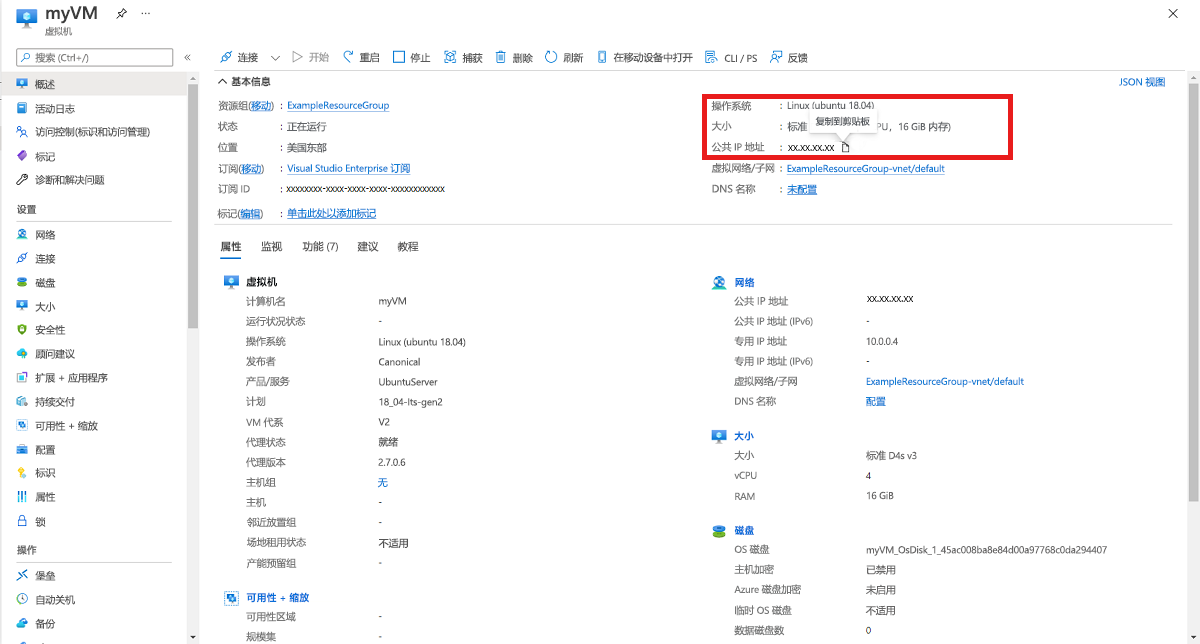Delete the VM via 删除 toolbar button
1200x644 pixels.
tap(514, 58)
